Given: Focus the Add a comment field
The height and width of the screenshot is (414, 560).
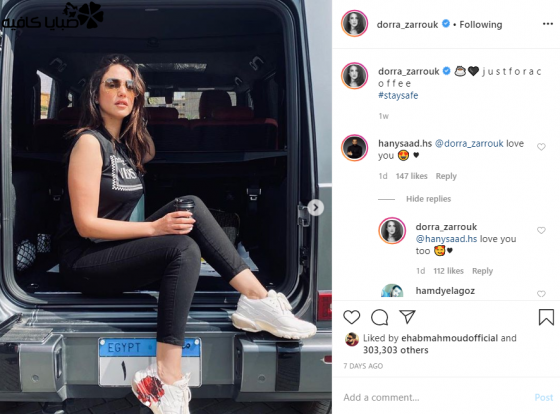Looking at the screenshot, I should pos(436,397).
